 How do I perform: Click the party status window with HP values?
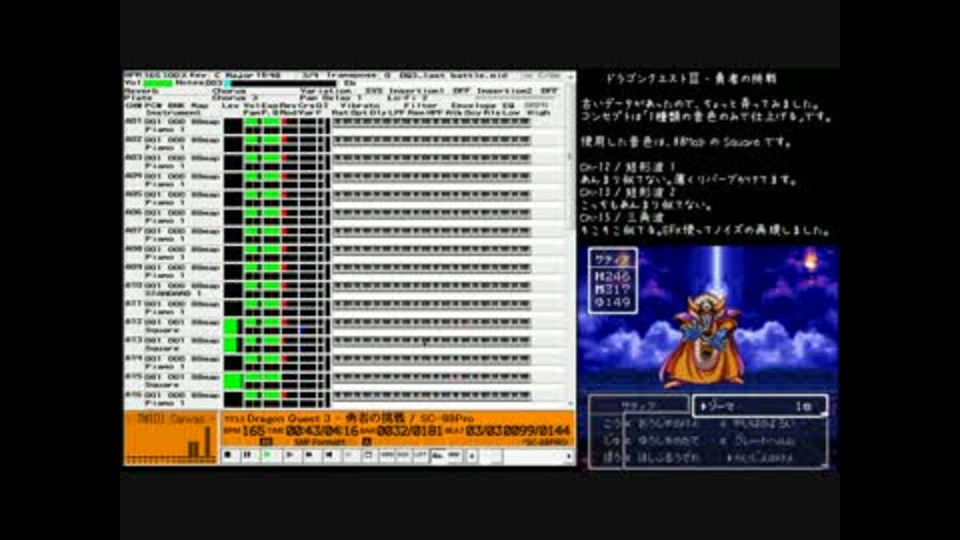[x=613, y=281]
